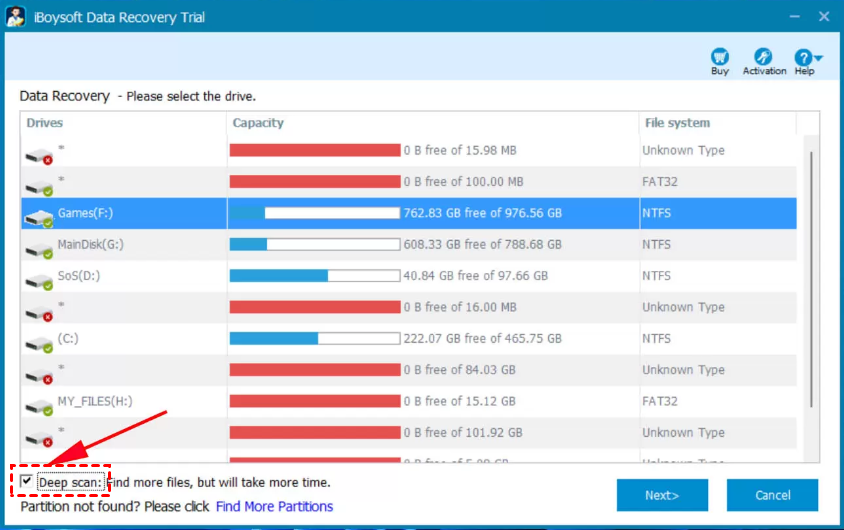Click the Games(F:) drive name

click(x=86, y=213)
